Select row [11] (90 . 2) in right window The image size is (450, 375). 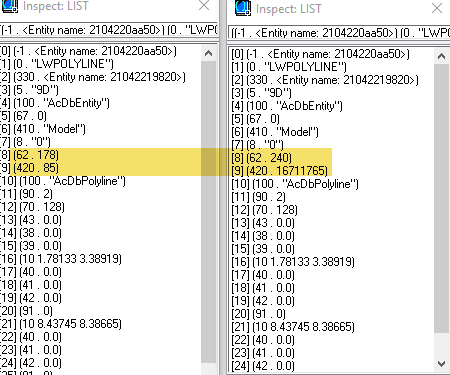point(259,197)
